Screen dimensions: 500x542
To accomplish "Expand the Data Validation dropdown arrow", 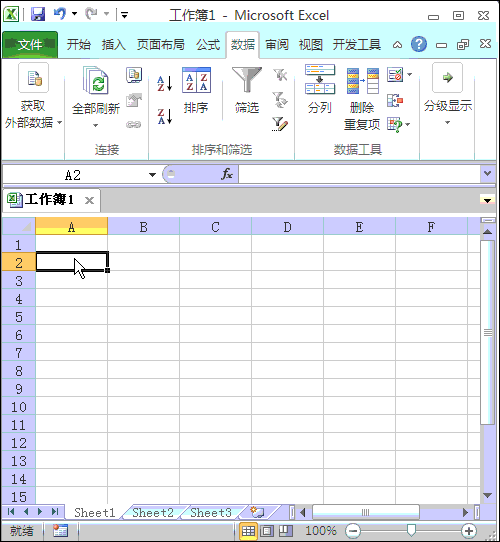I will click(x=410, y=74).
